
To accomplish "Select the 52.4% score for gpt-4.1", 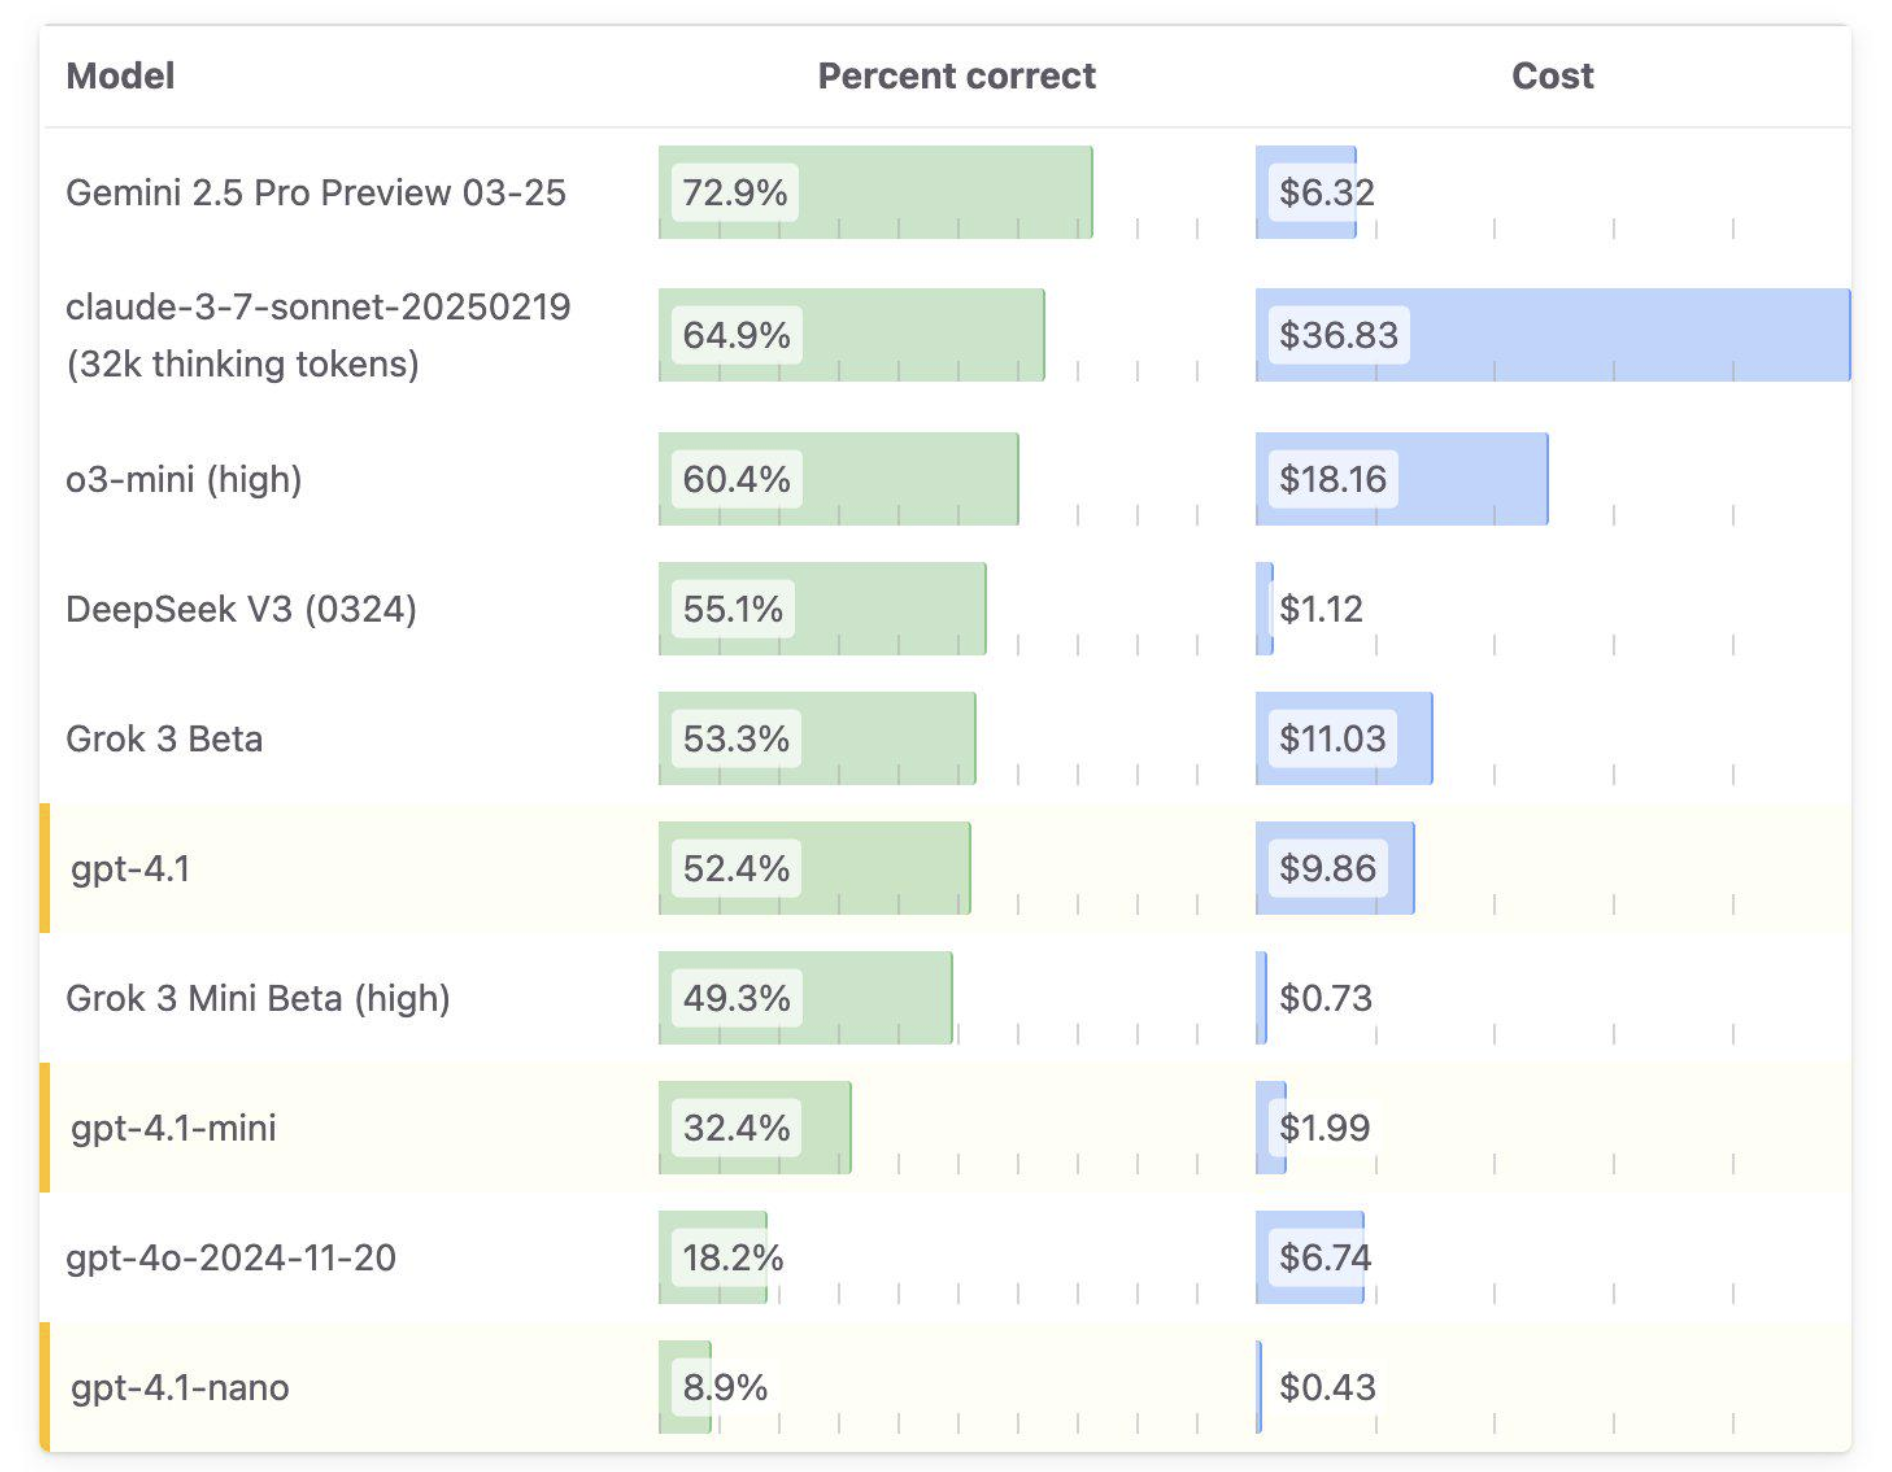I will click(x=736, y=868).
